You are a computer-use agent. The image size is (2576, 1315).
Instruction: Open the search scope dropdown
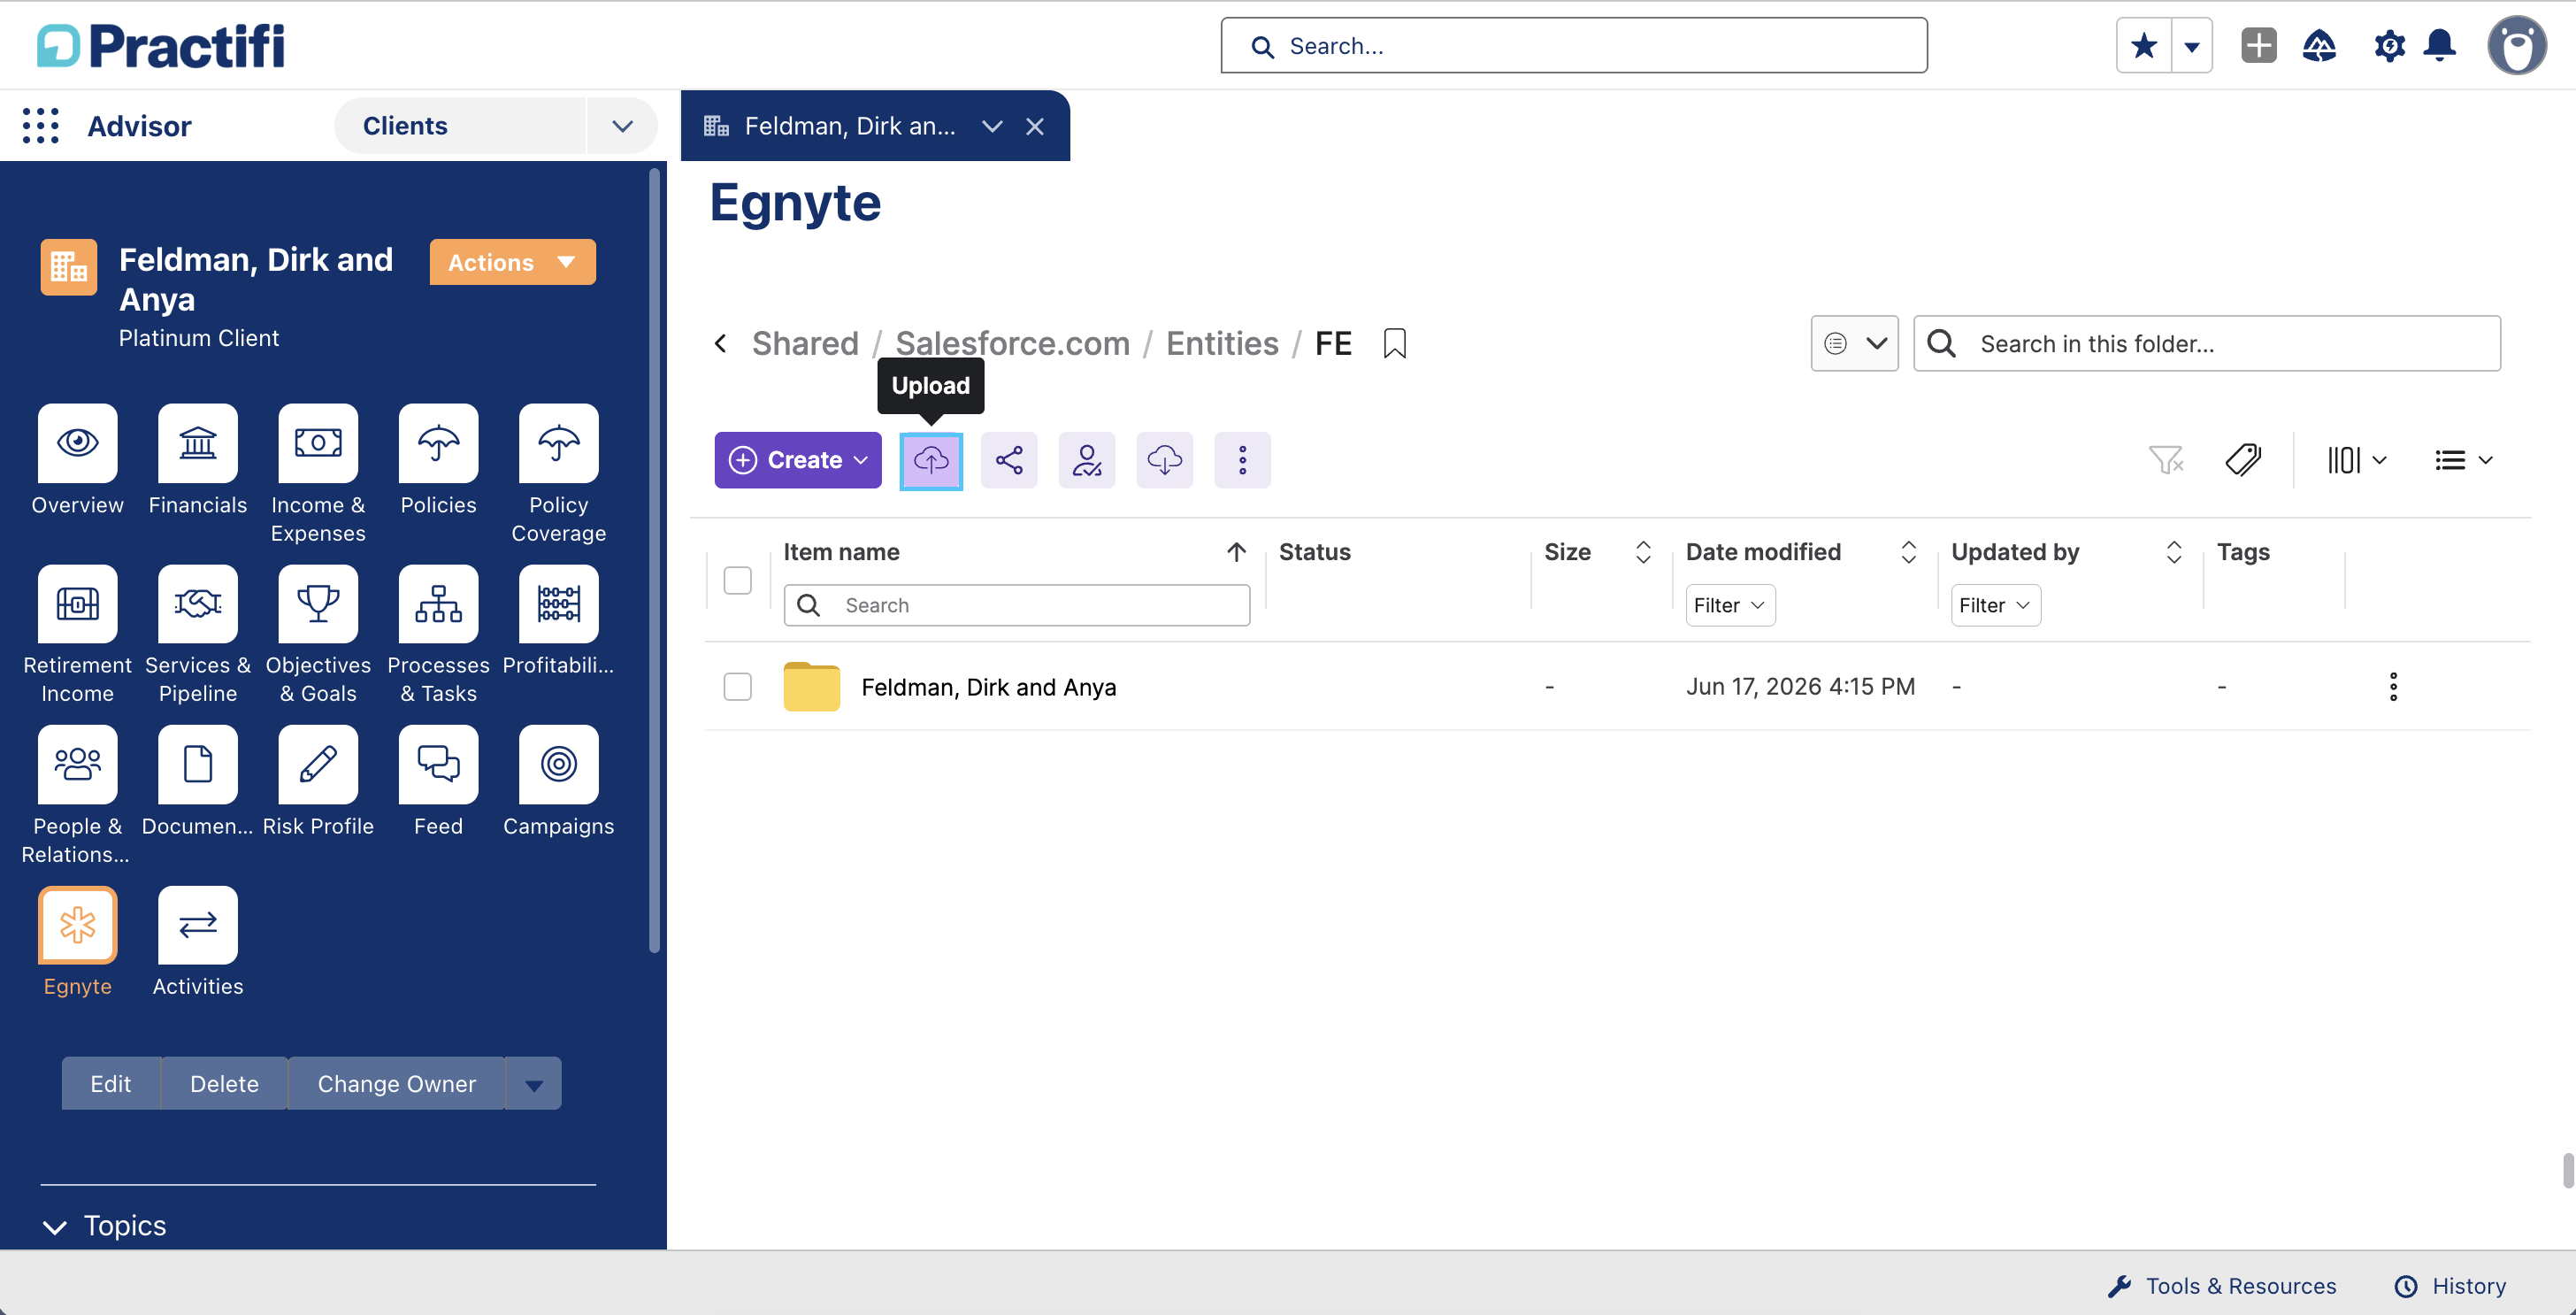[1854, 344]
